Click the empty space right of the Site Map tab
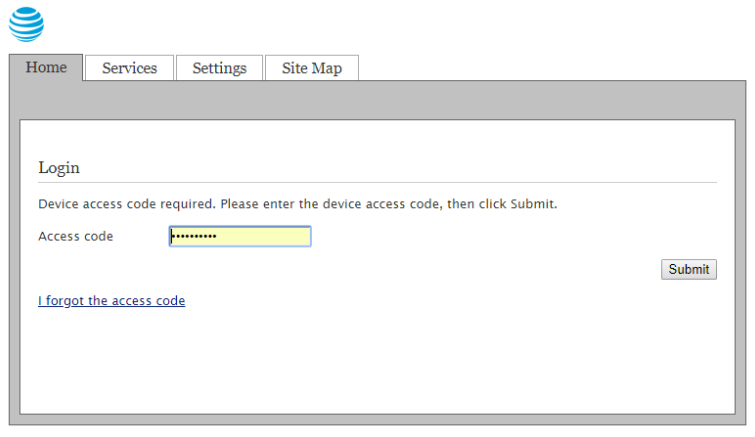 (554, 67)
